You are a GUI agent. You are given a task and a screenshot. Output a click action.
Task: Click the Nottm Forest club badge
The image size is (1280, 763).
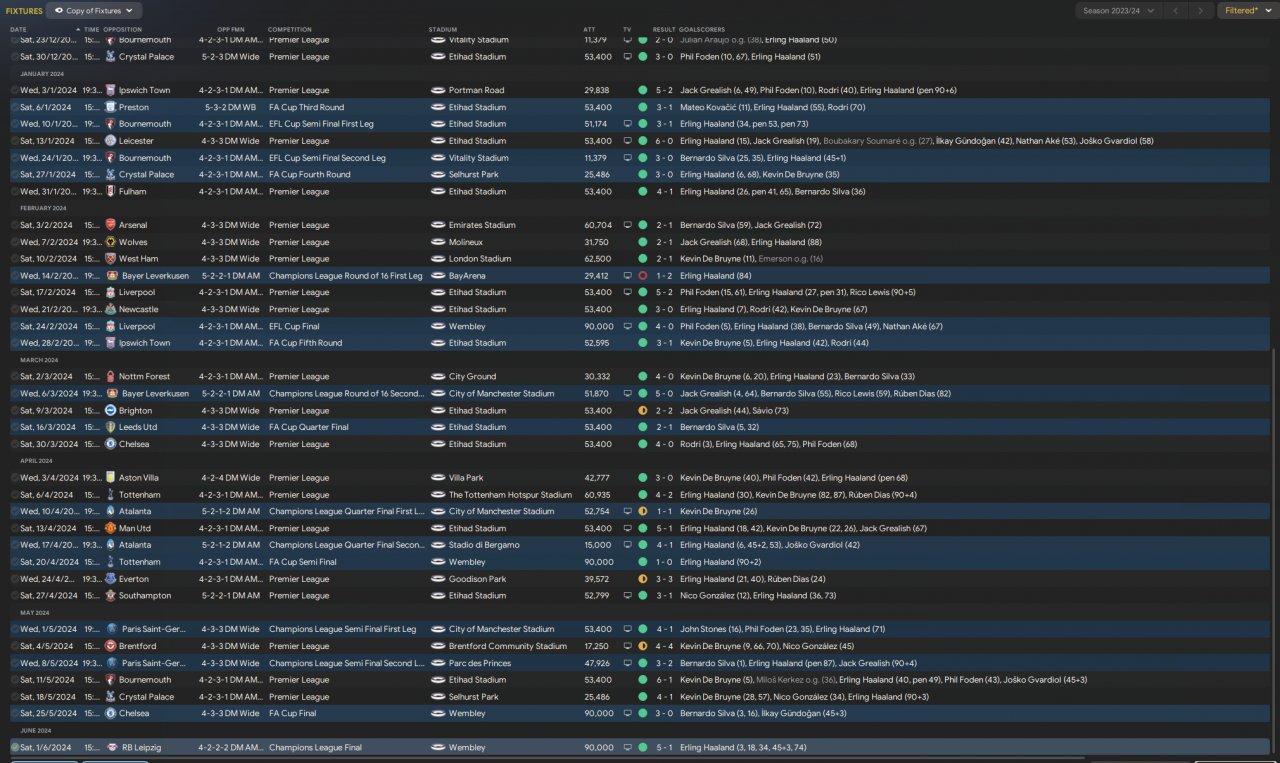click(110, 377)
